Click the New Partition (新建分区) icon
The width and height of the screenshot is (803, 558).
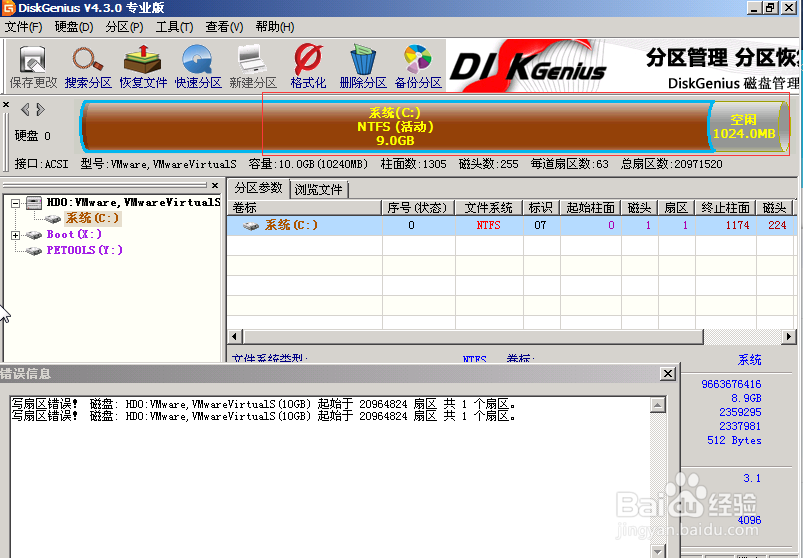pyautogui.click(x=252, y=67)
